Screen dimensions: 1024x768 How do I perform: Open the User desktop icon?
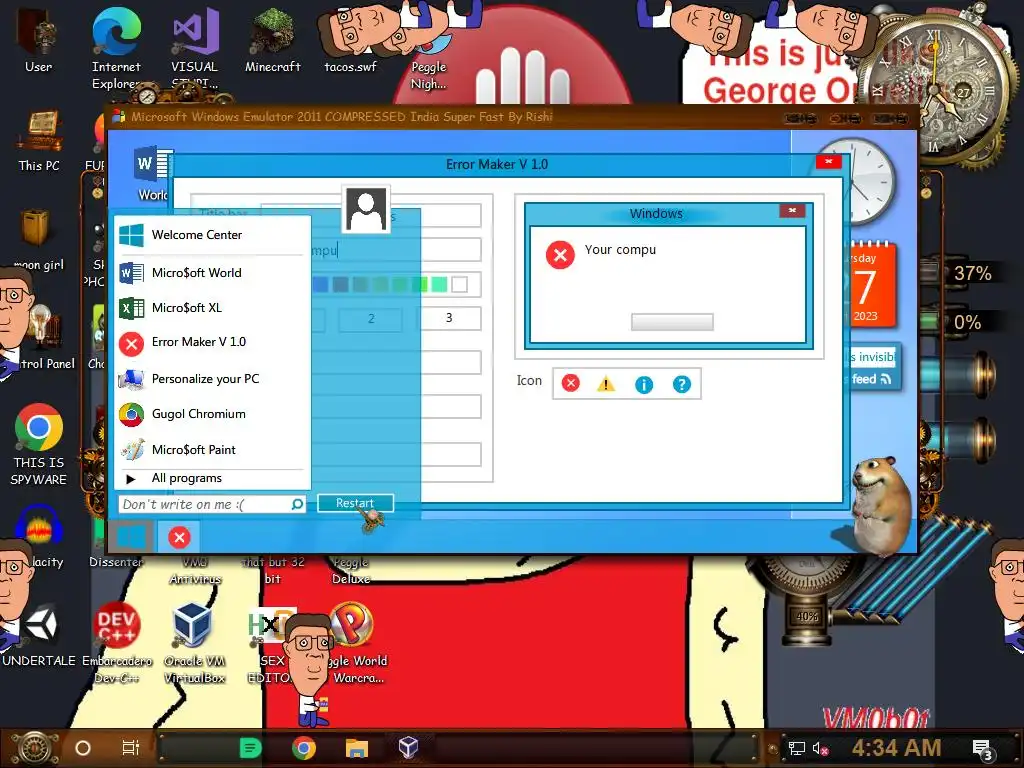coord(39,40)
